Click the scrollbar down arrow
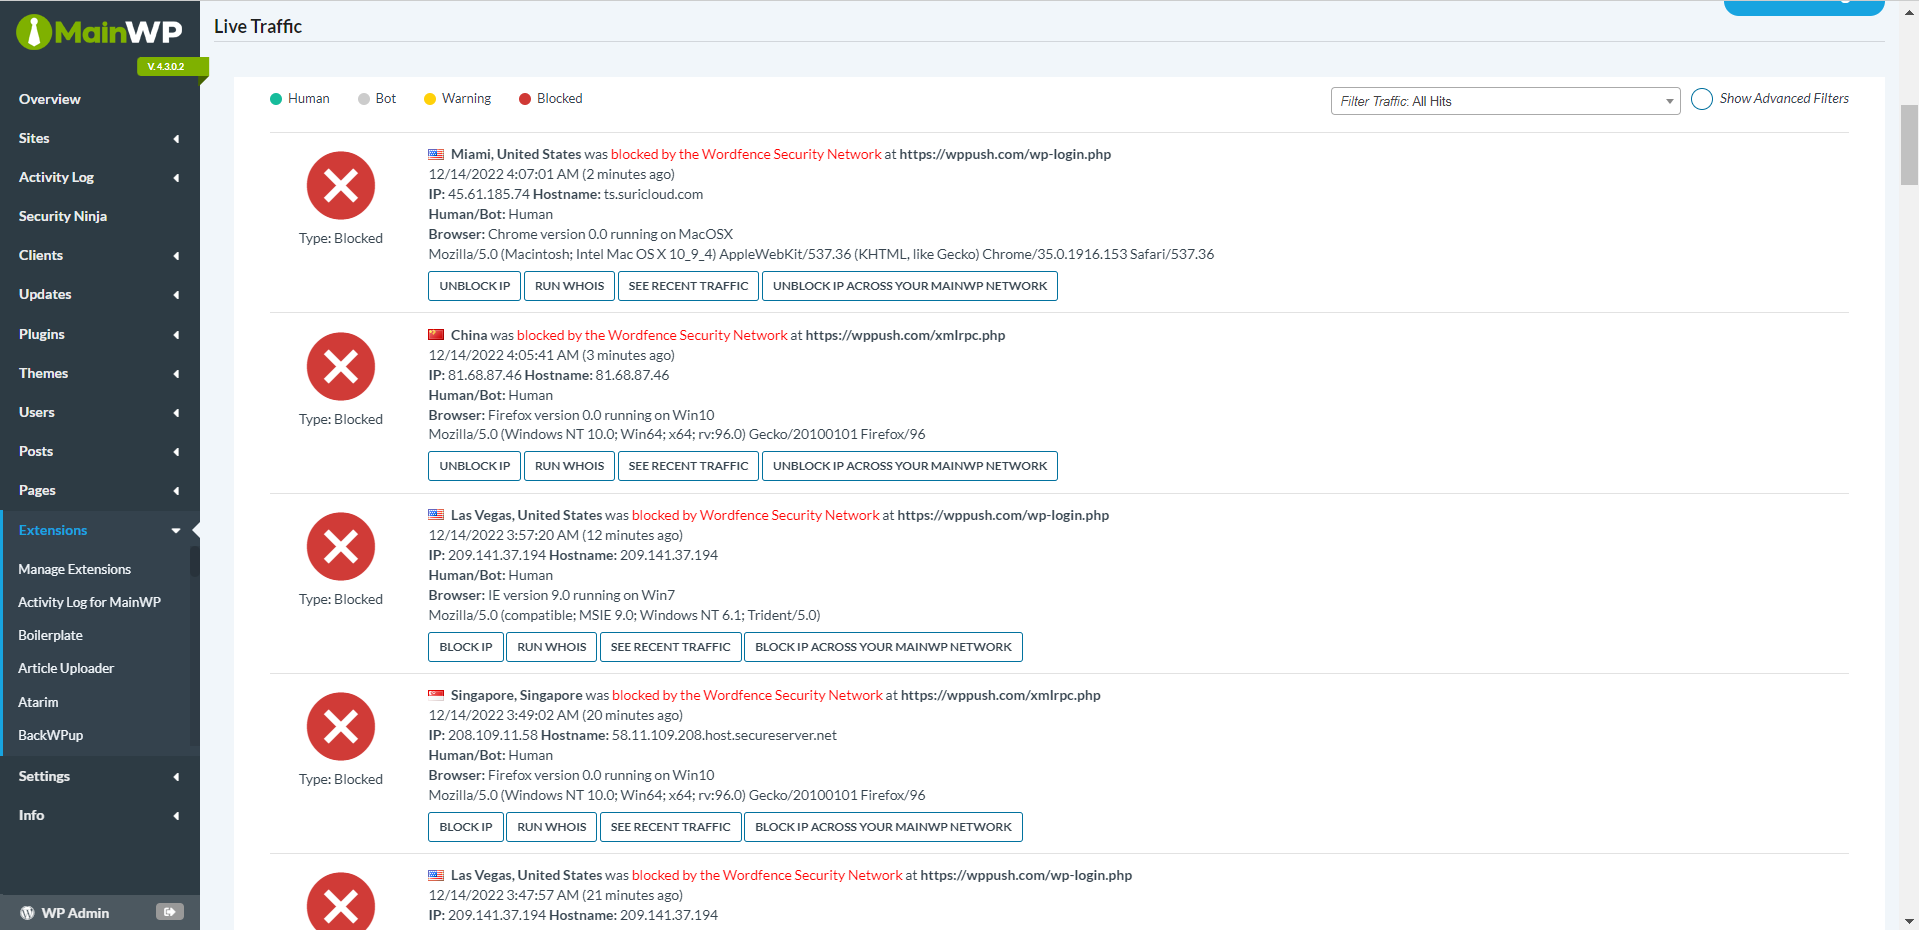 point(1909,921)
